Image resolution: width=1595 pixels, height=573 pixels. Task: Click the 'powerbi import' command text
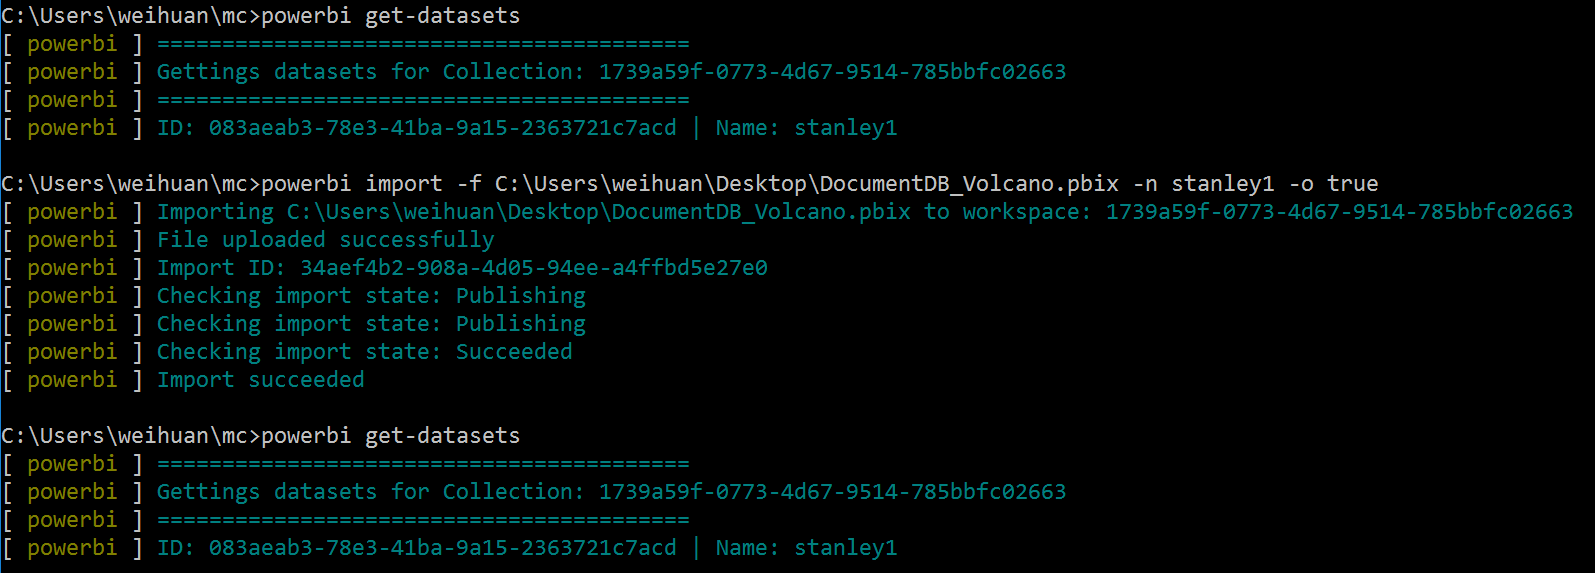coord(351,184)
